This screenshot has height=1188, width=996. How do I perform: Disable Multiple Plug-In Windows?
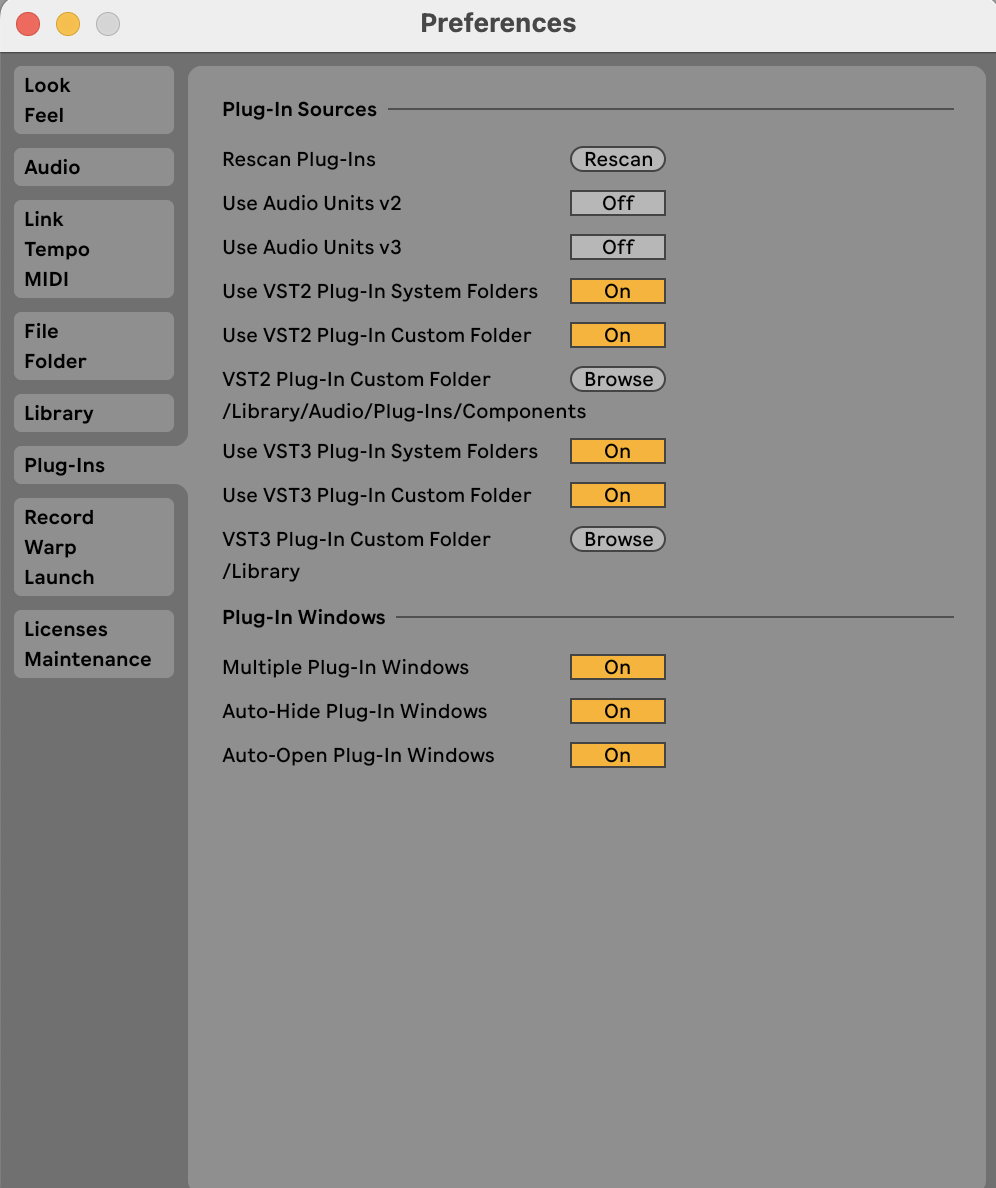point(617,667)
